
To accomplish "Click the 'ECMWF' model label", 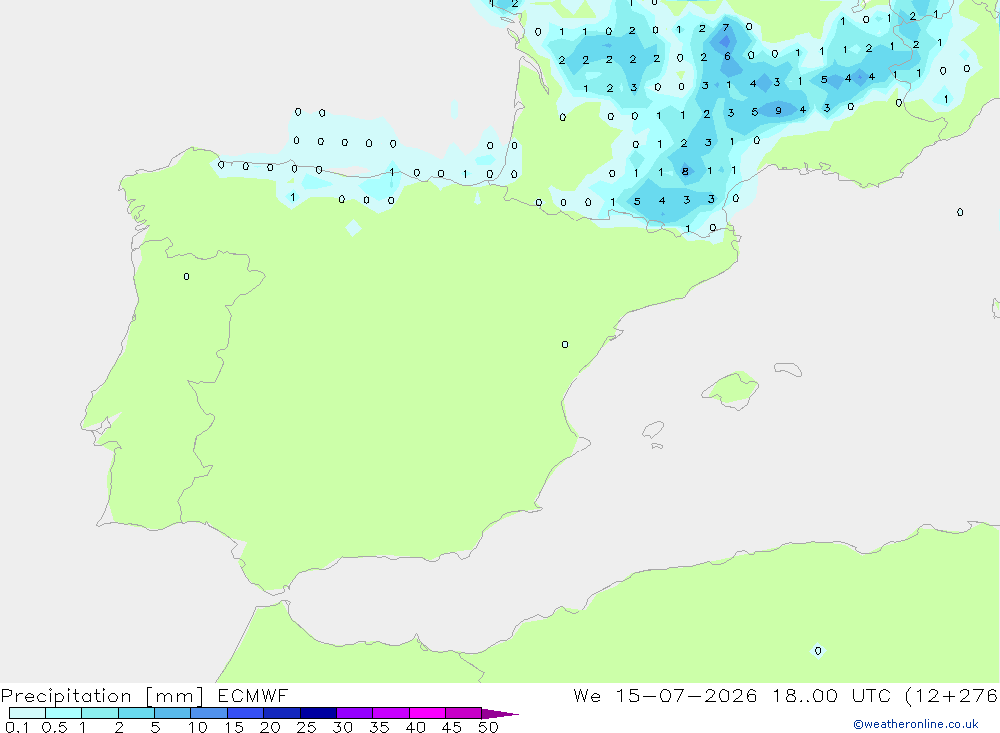I will coord(253,695).
